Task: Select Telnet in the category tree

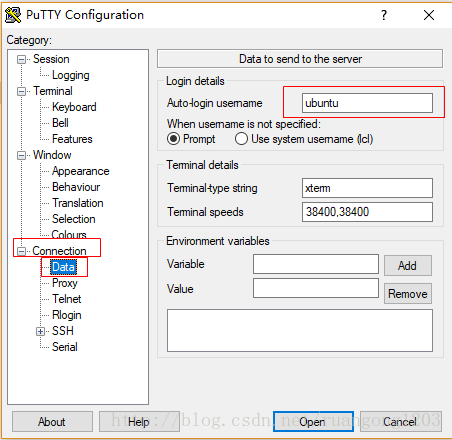Action: (67, 299)
